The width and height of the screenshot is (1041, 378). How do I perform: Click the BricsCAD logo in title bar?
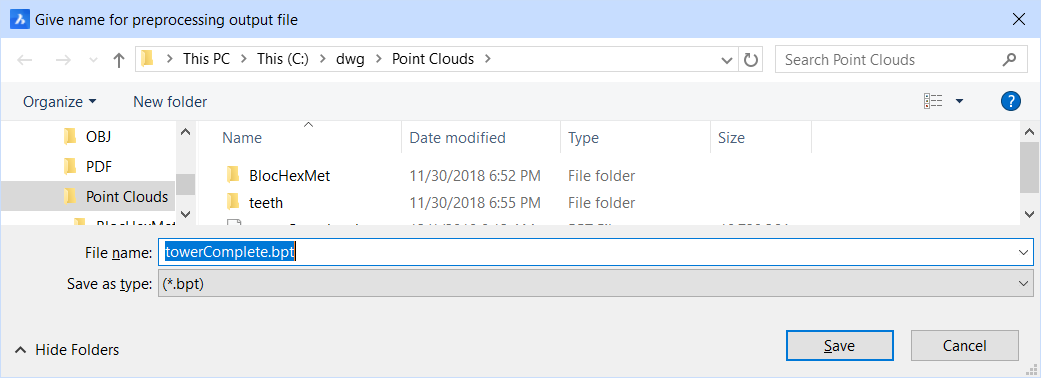[21, 19]
